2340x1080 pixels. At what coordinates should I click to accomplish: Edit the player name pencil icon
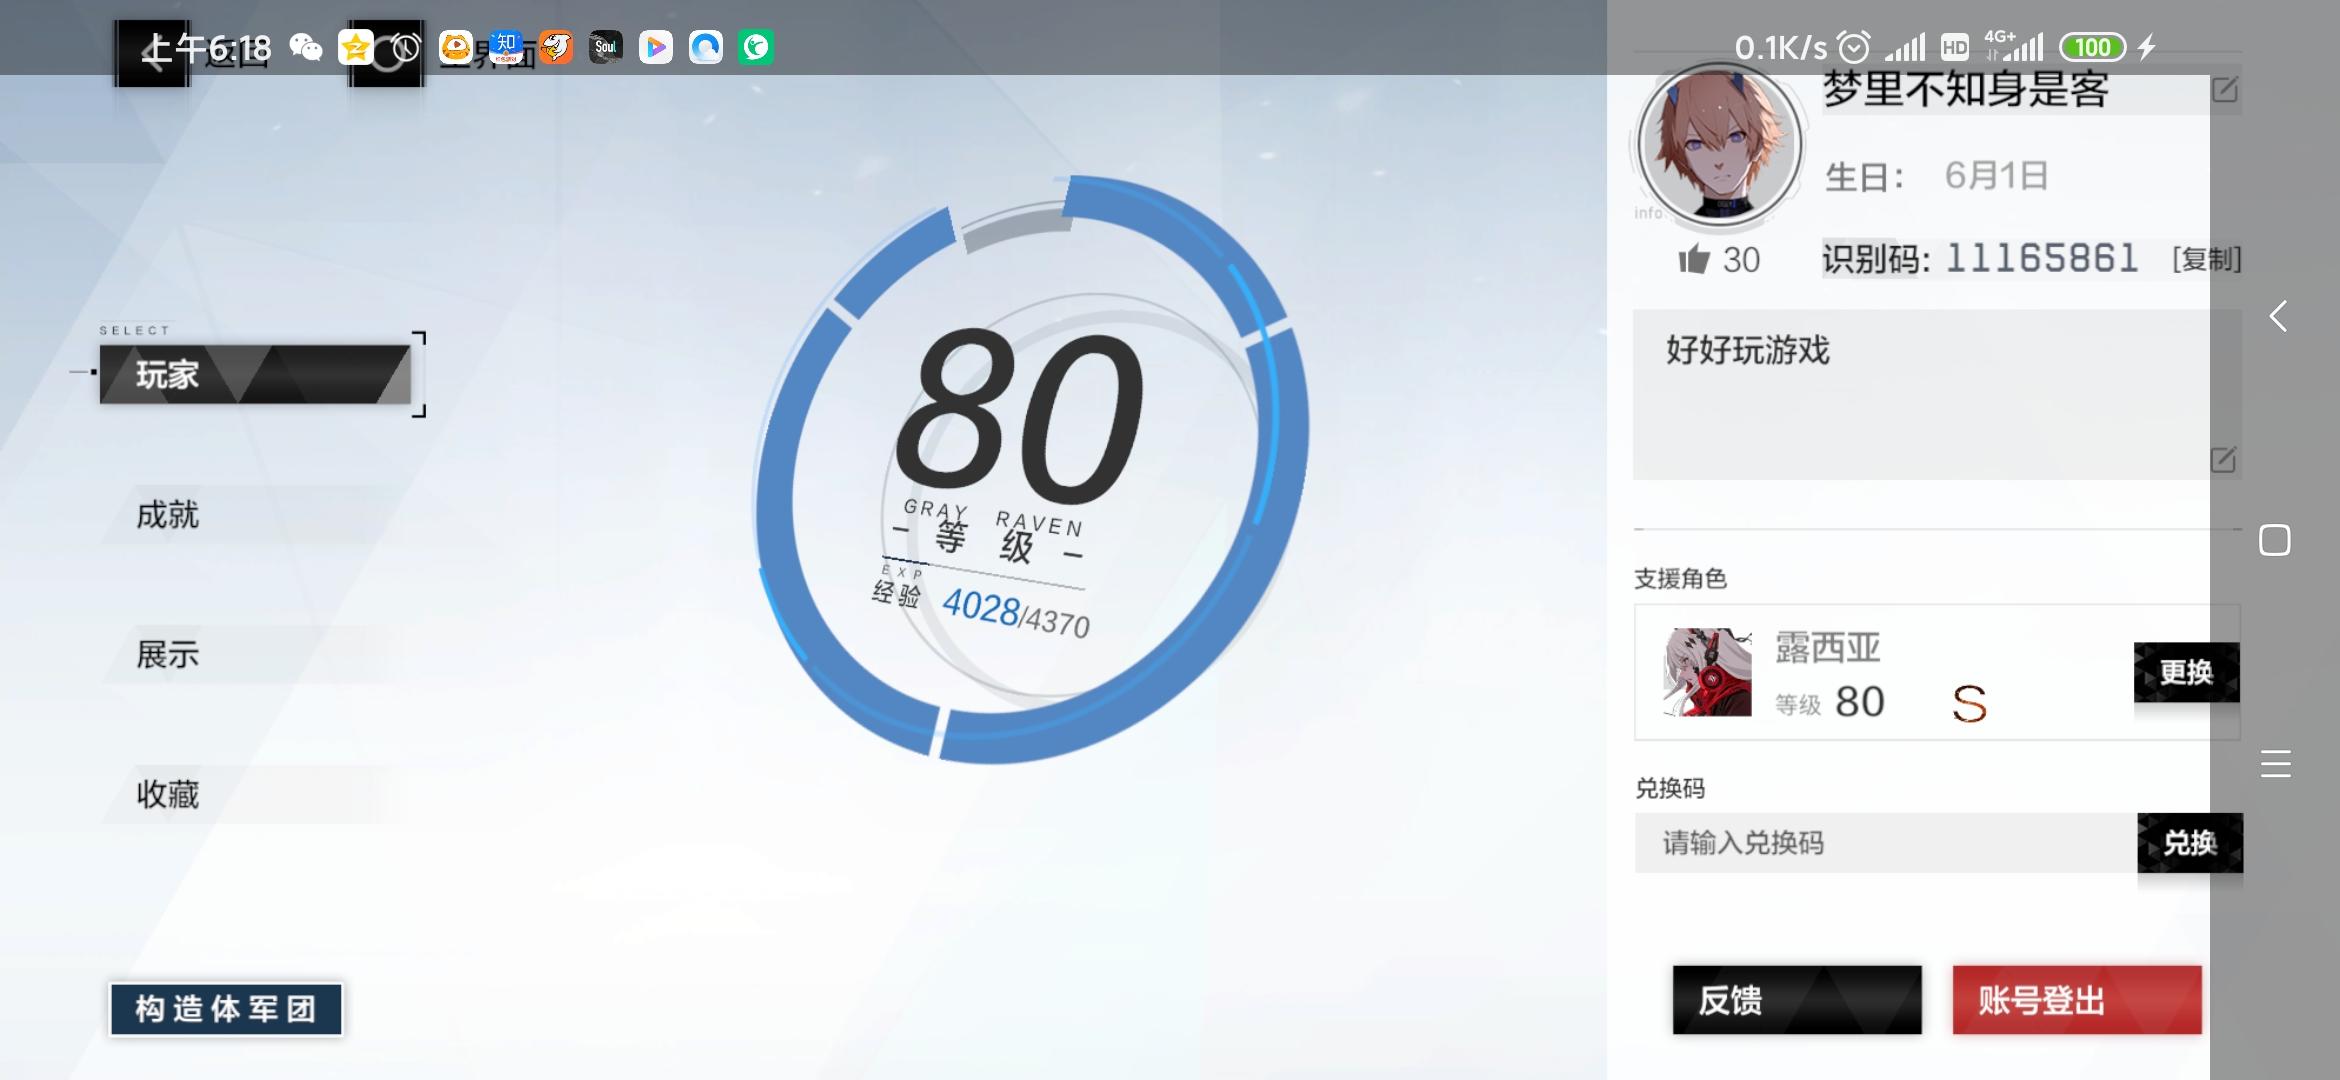click(x=2224, y=90)
